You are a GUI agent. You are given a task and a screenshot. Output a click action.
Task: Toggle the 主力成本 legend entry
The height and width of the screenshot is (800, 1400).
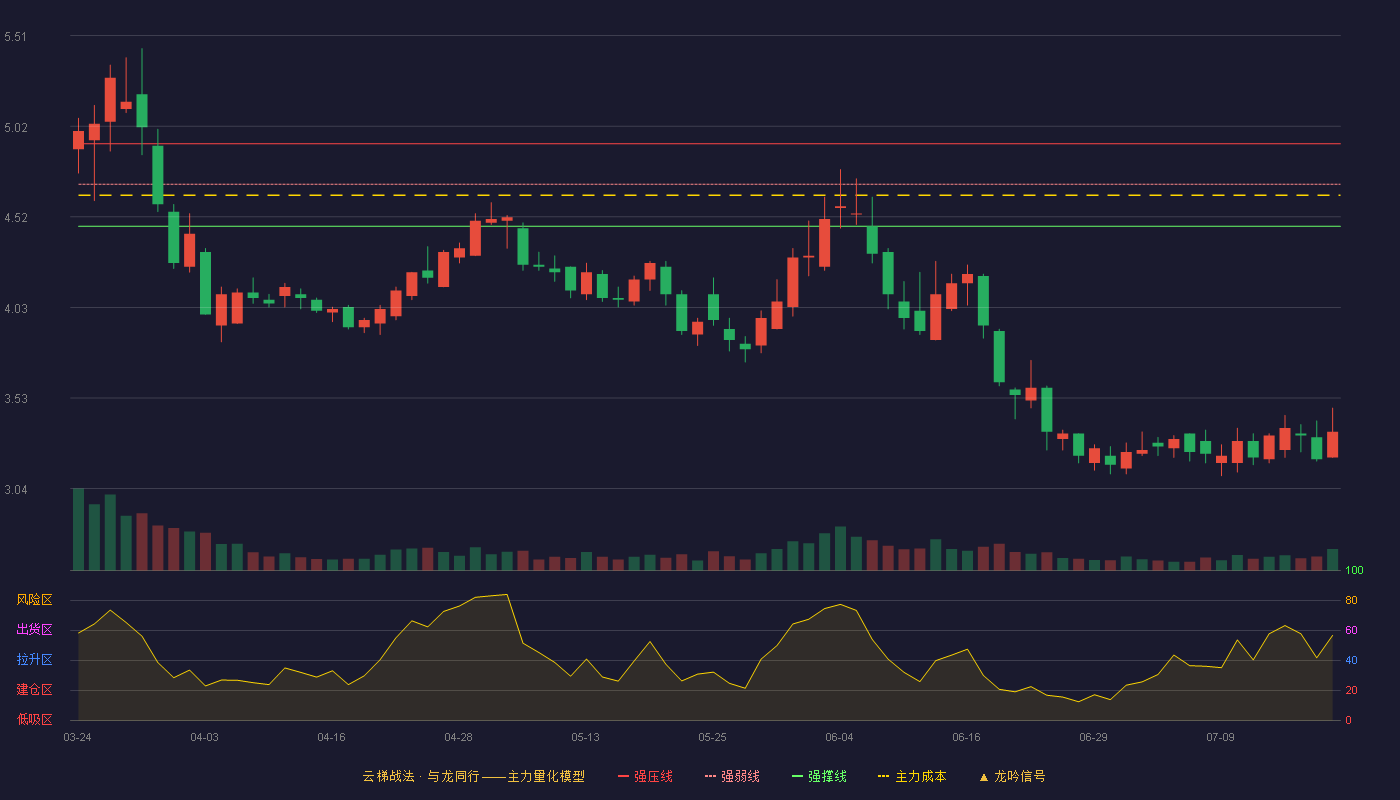click(912, 776)
